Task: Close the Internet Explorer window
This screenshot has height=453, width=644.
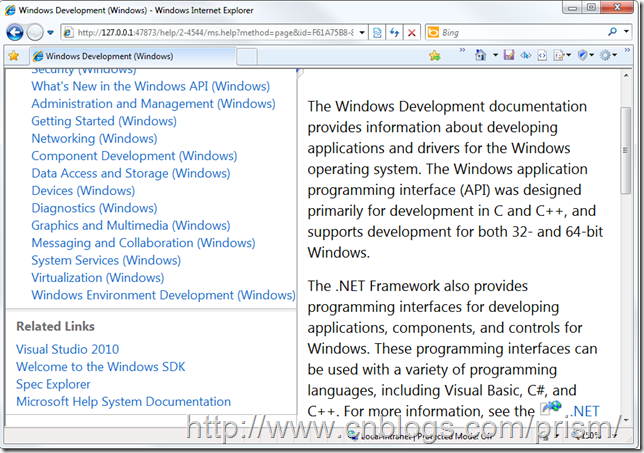Action: tap(617, 8)
